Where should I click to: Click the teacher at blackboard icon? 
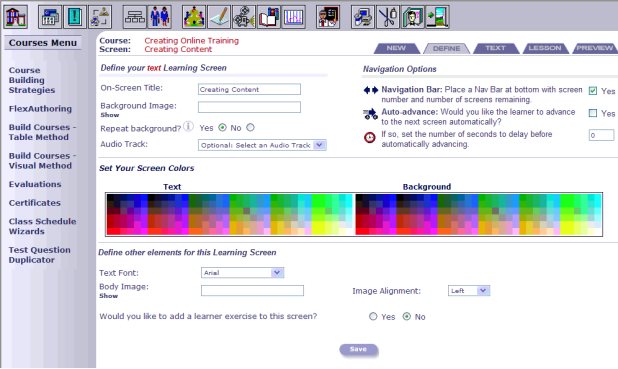[328, 17]
